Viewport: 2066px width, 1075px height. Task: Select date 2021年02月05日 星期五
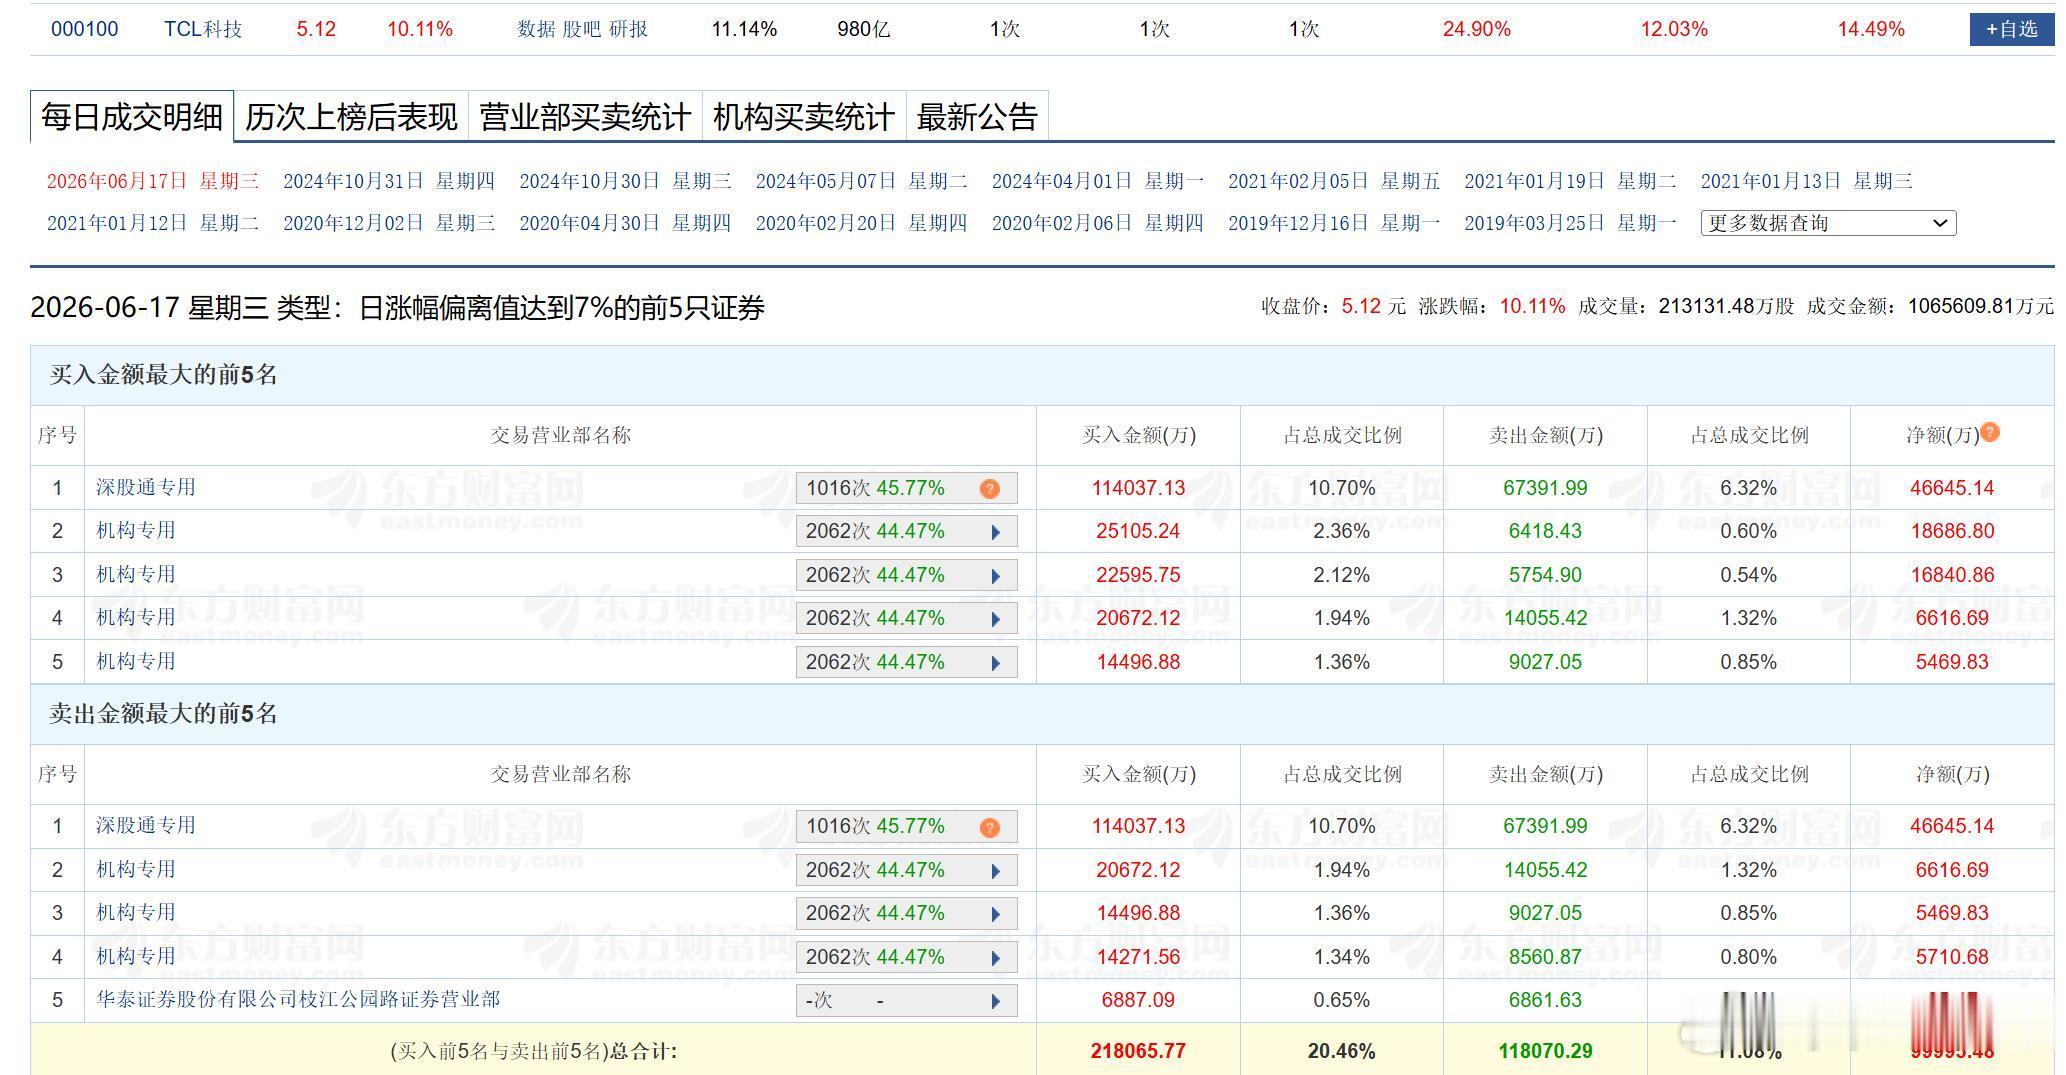click(x=1334, y=181)
